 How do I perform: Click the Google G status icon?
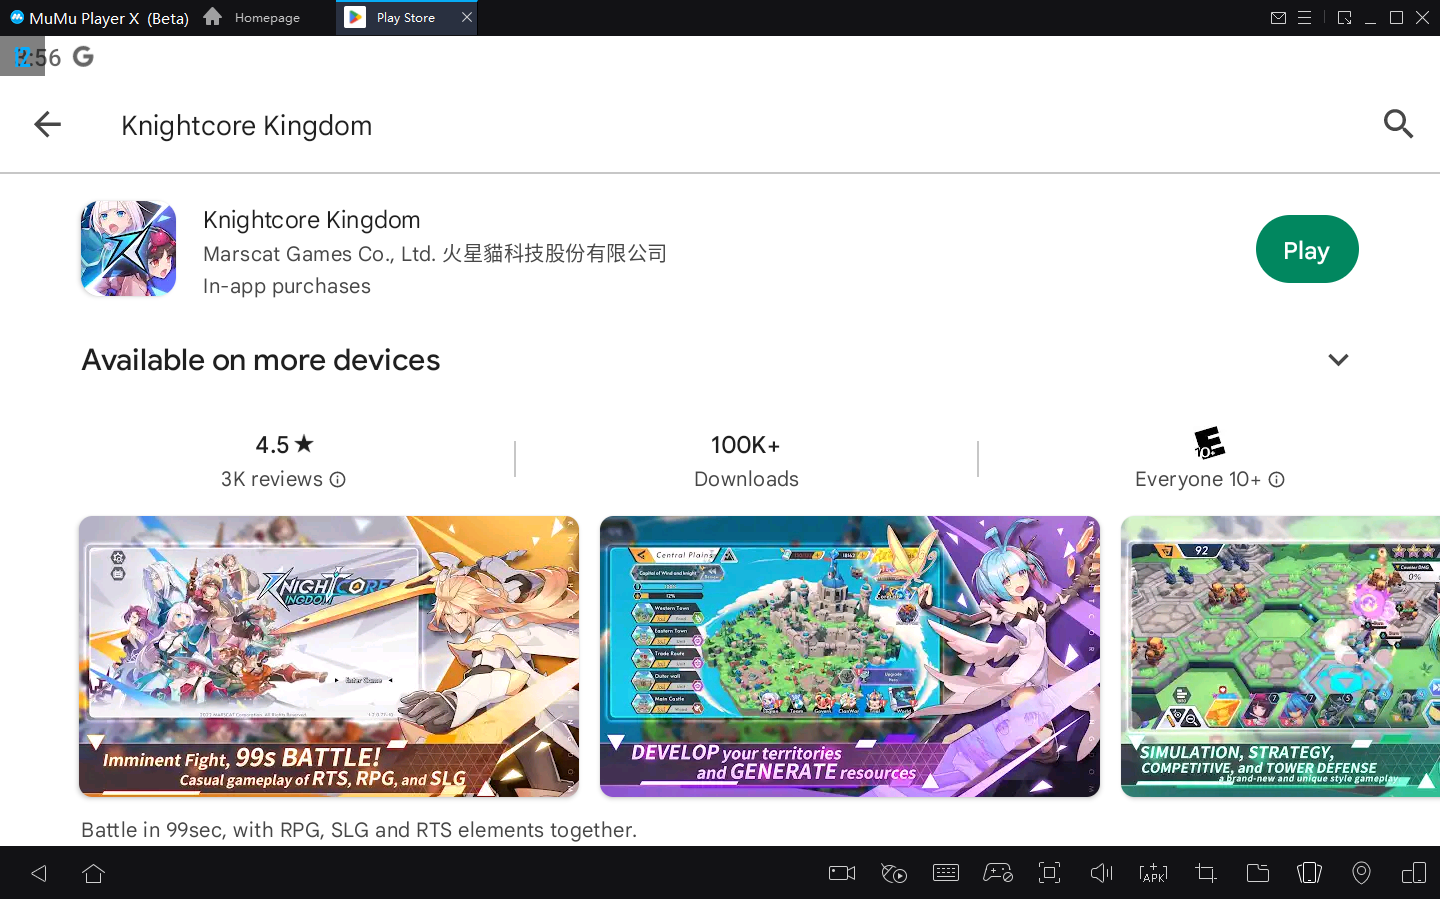(83, 57)
